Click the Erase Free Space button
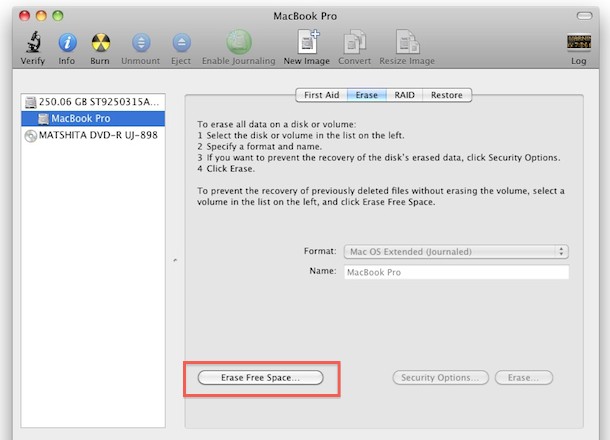Screen dimensions: 610x440 click(x=260, y=377)
